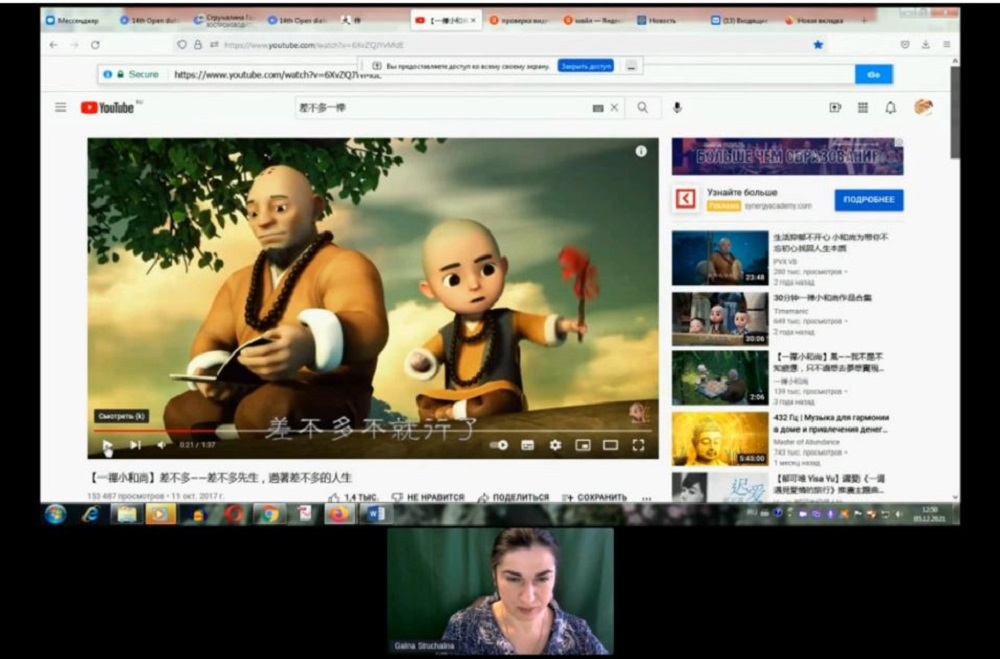This screenshot has width=1000, height=659.
Task: Toggle theater mode view
Action: 610,445
